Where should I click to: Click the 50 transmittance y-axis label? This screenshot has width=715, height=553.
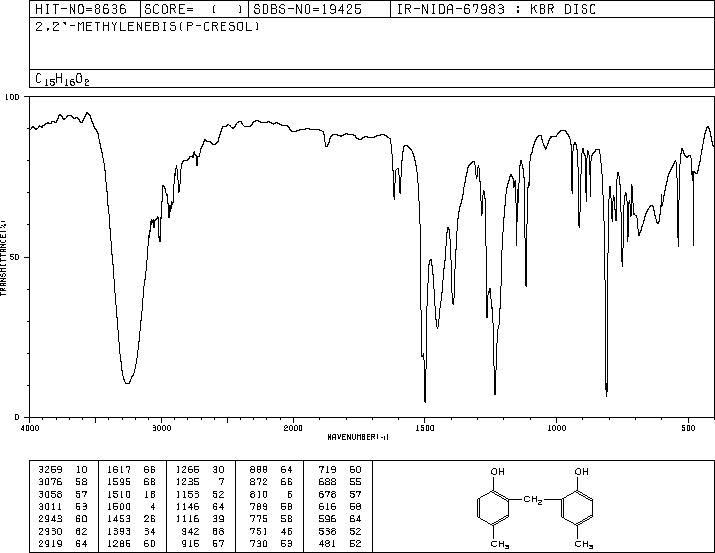tap(15, 258)
